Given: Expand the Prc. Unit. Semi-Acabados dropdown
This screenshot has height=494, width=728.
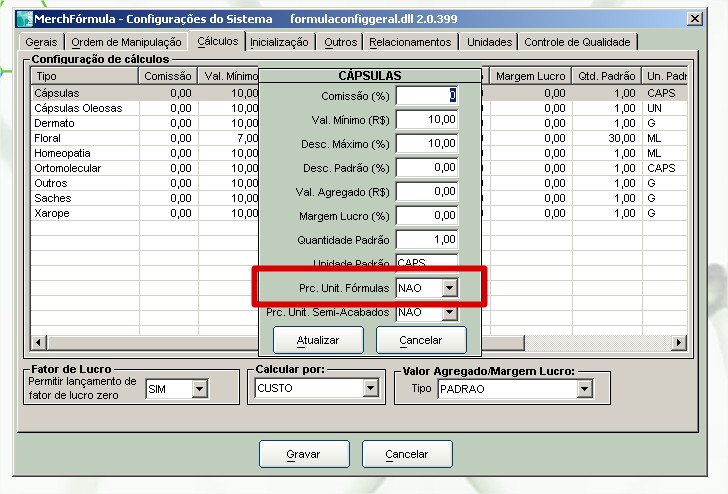Looking at the screenshot, I should click(449, 313).
